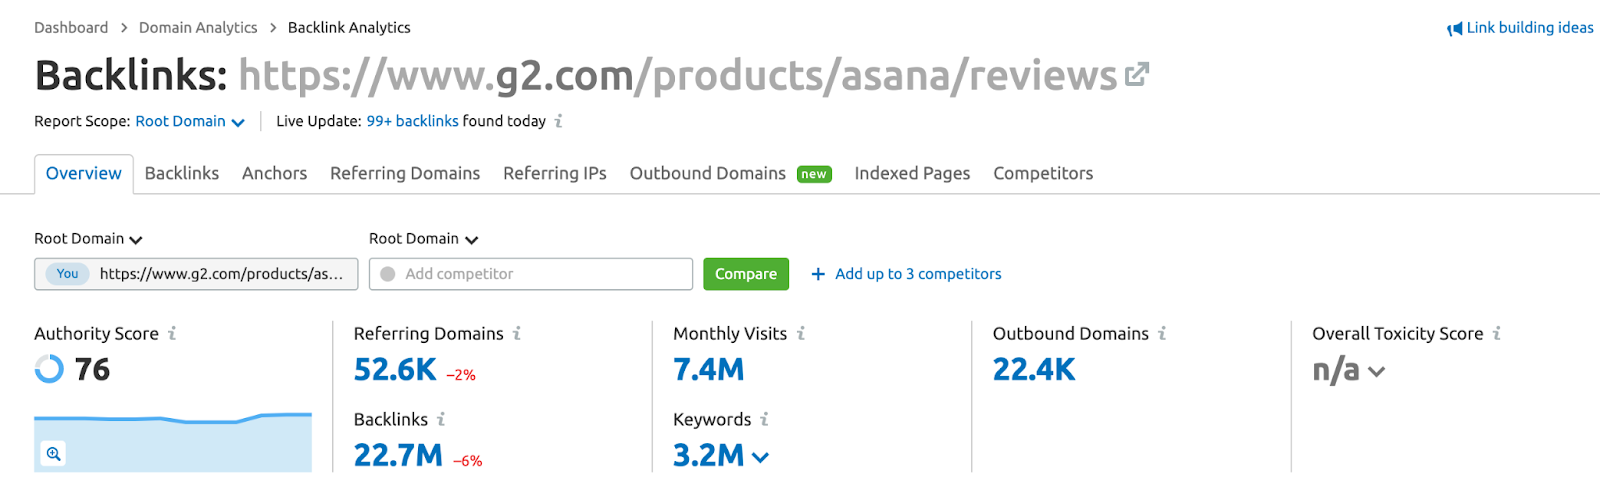The image size is (1600, 500).
Task: Click the 'new' badge on Outbound Domains
Action: pyautogui.click(x=814, y=174)
